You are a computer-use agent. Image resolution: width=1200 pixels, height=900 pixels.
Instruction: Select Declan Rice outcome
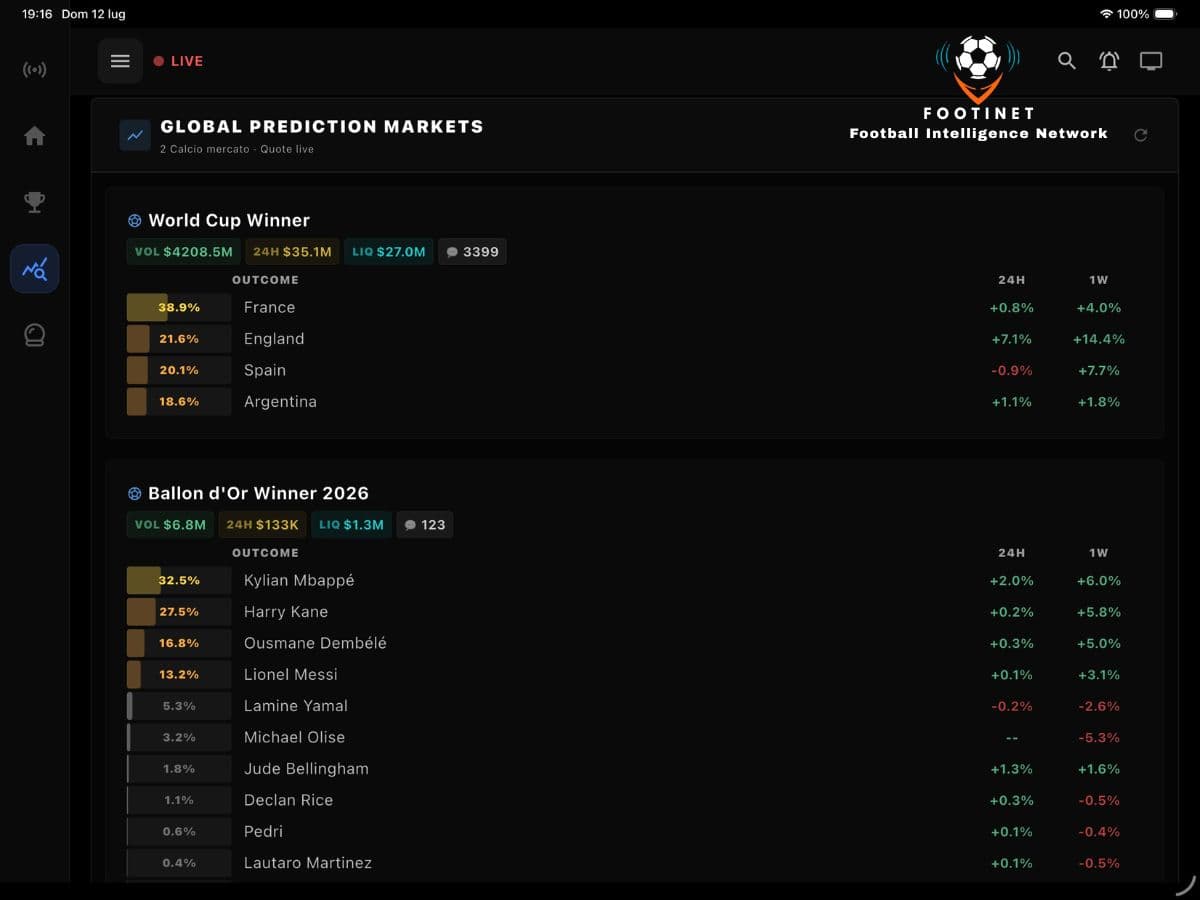pos(634,800)
